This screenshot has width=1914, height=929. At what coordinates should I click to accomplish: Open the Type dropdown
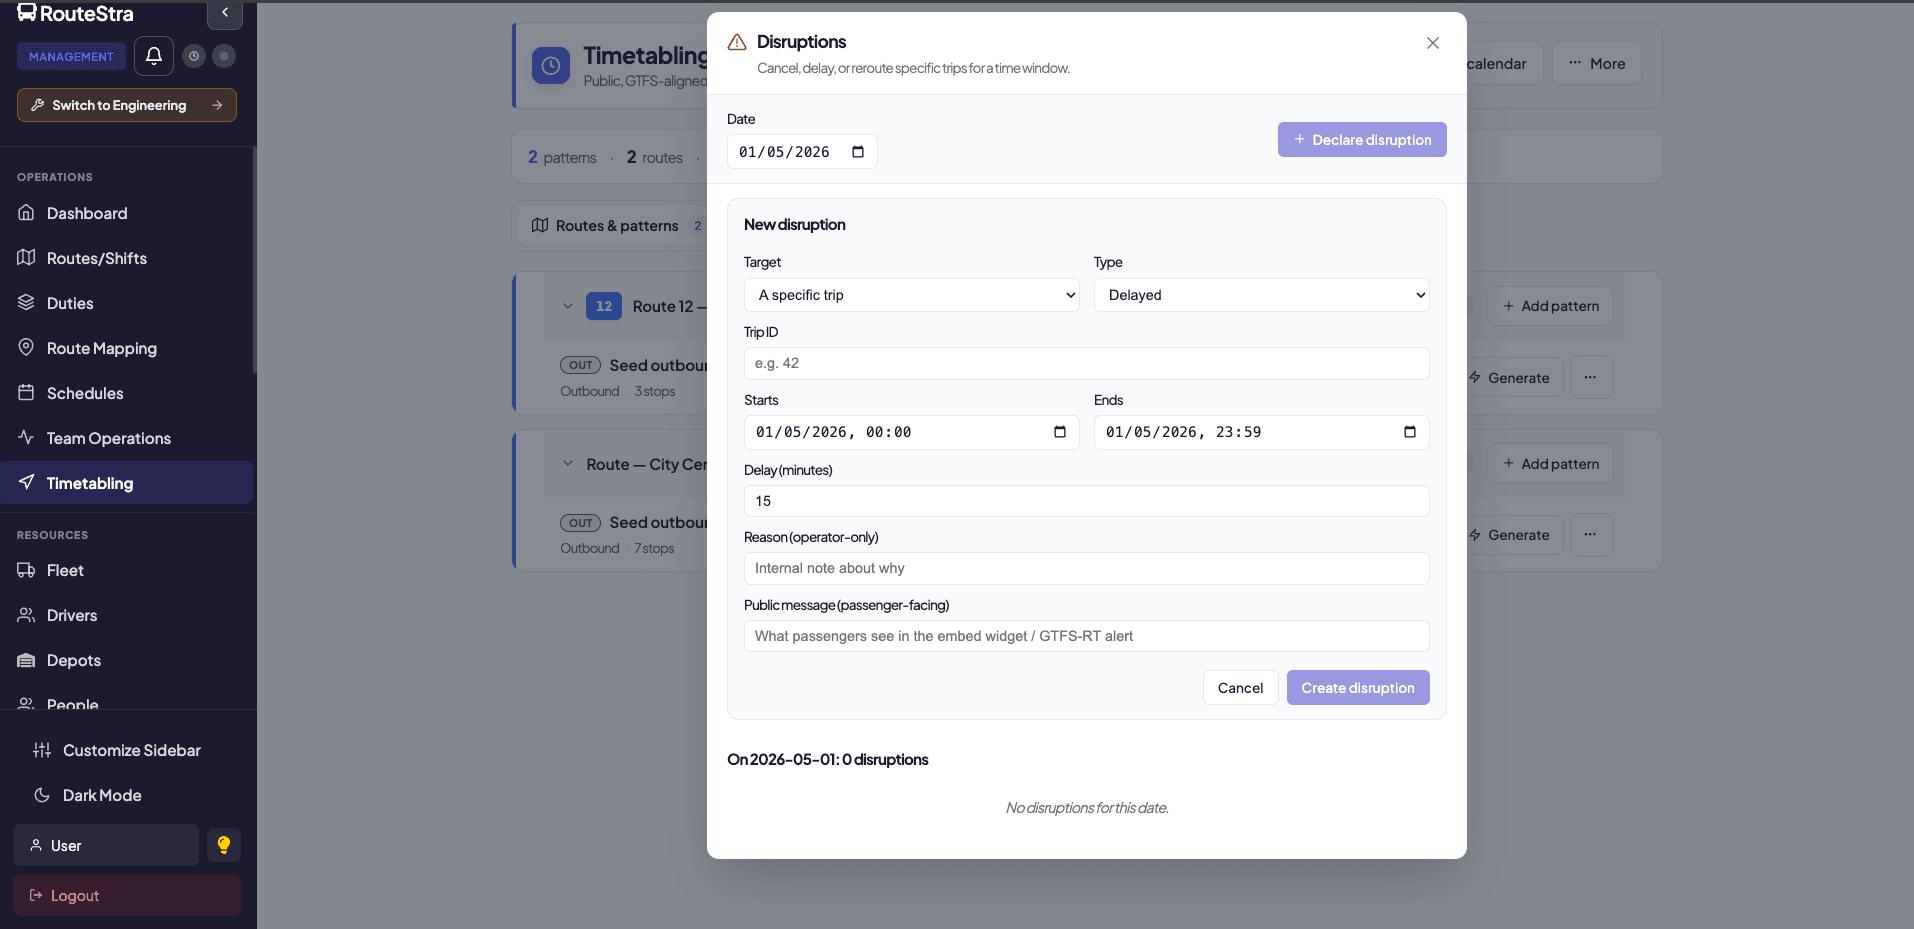click(1262, 295)
